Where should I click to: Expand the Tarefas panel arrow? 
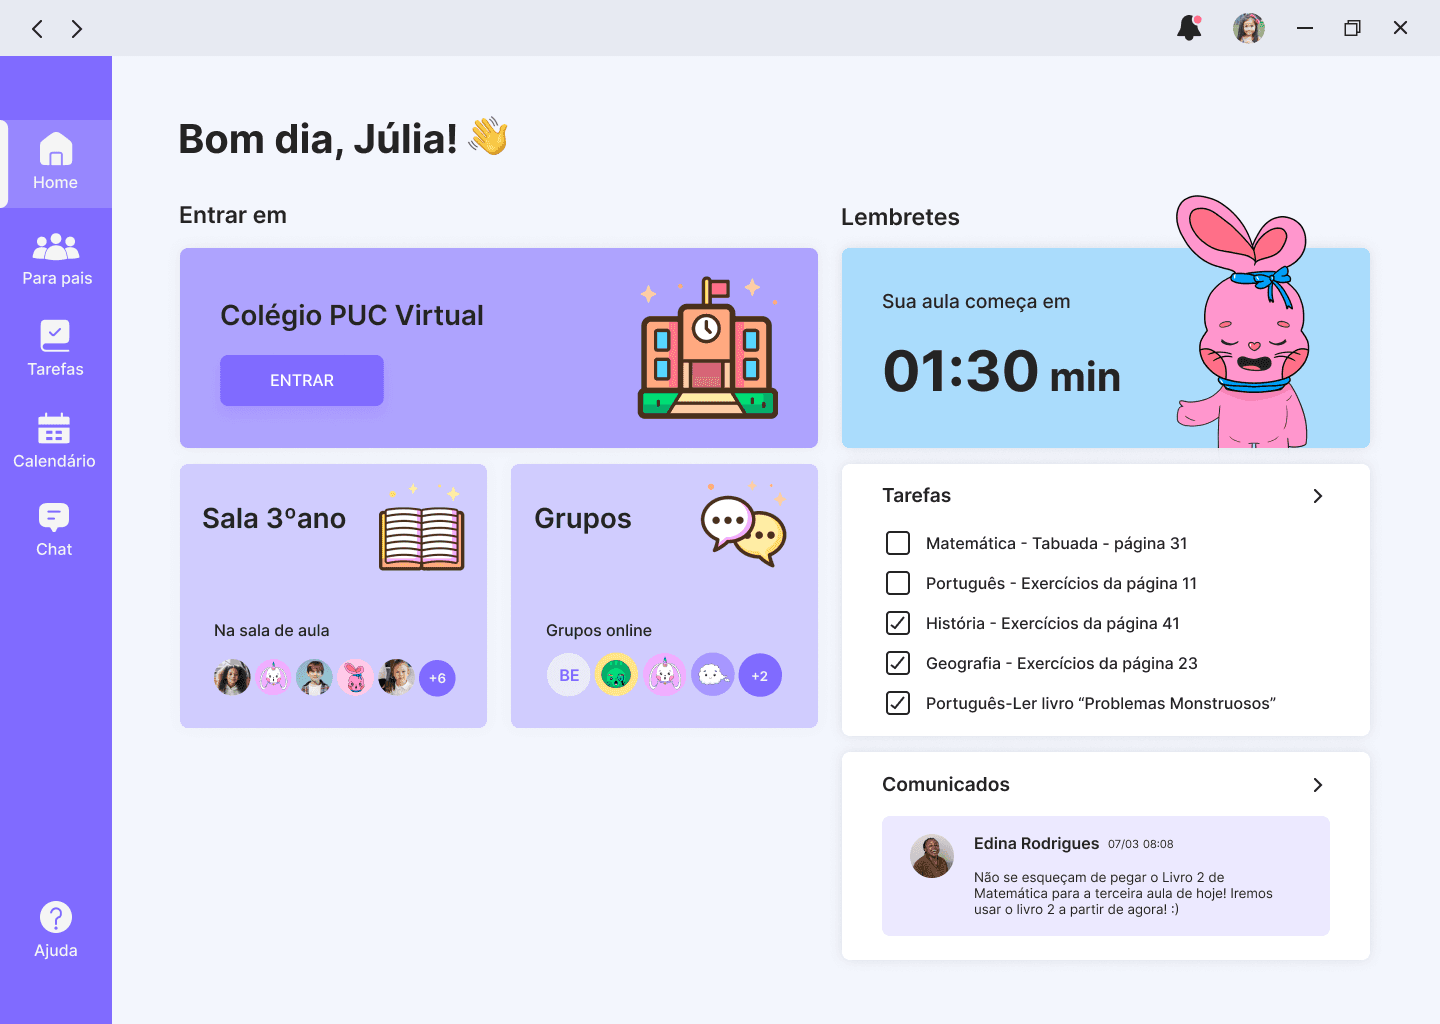[x=1317, y=496]
